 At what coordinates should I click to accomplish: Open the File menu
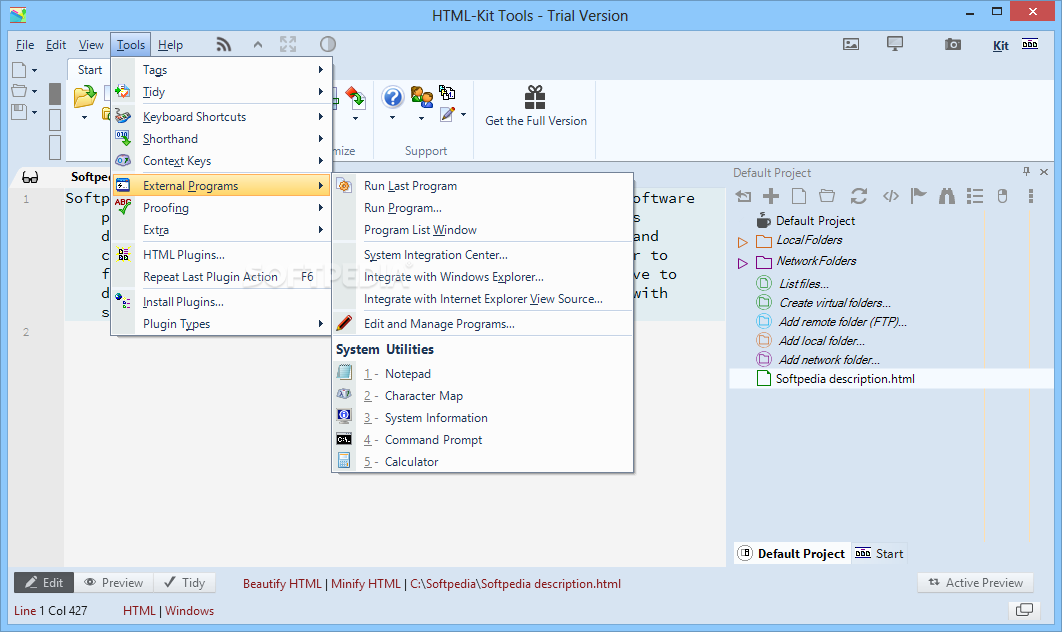pyautogui.click(x=25, y=45)
